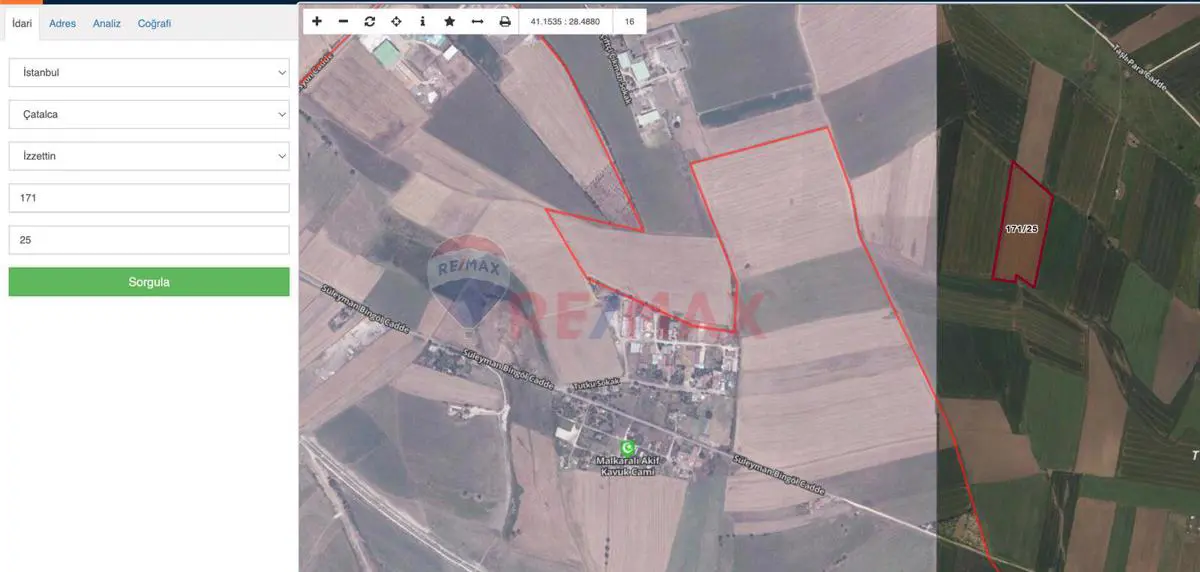Zoom in with the plus icon
This screenshot has height=572, width=1200.
click(x=317, y=21)
